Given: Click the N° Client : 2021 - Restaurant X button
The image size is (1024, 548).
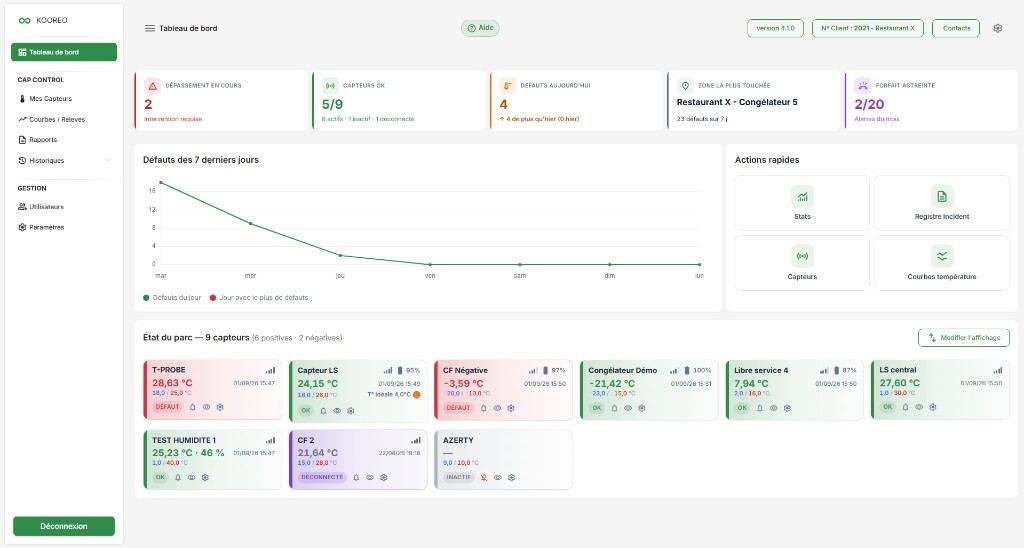Looking at the screenshot, I should coord(868,28).
